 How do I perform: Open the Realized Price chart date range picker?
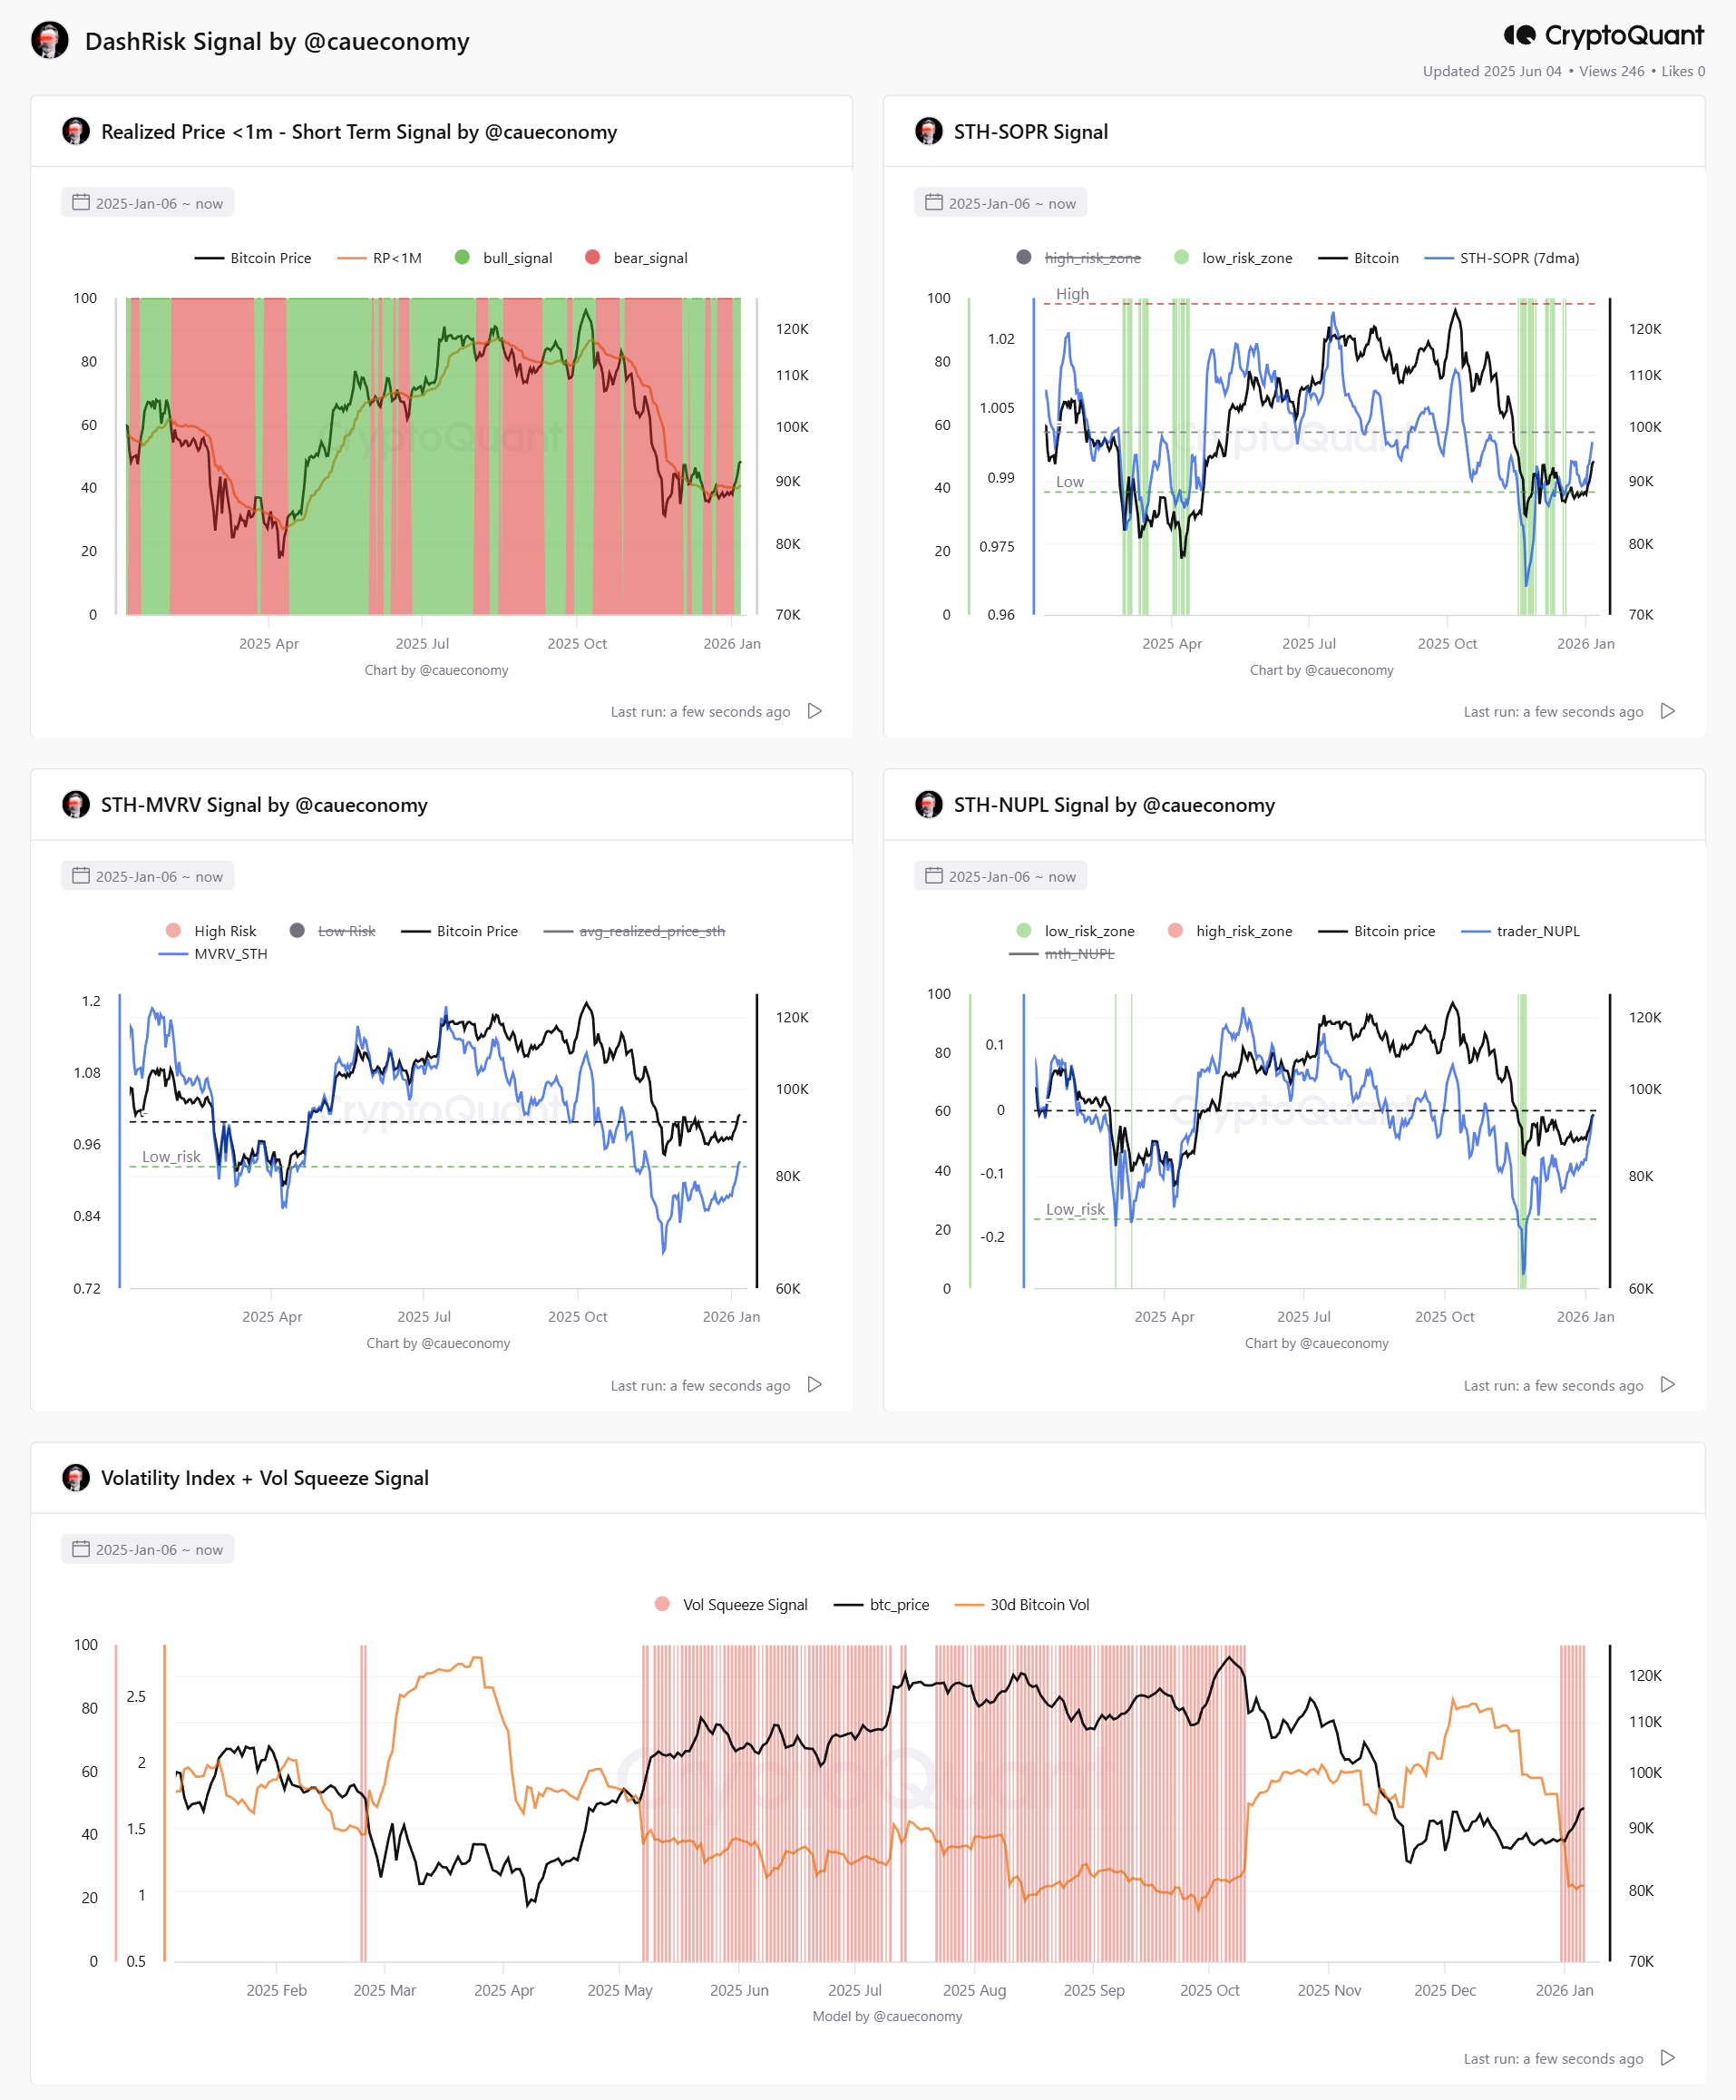[x=148, y=203]
